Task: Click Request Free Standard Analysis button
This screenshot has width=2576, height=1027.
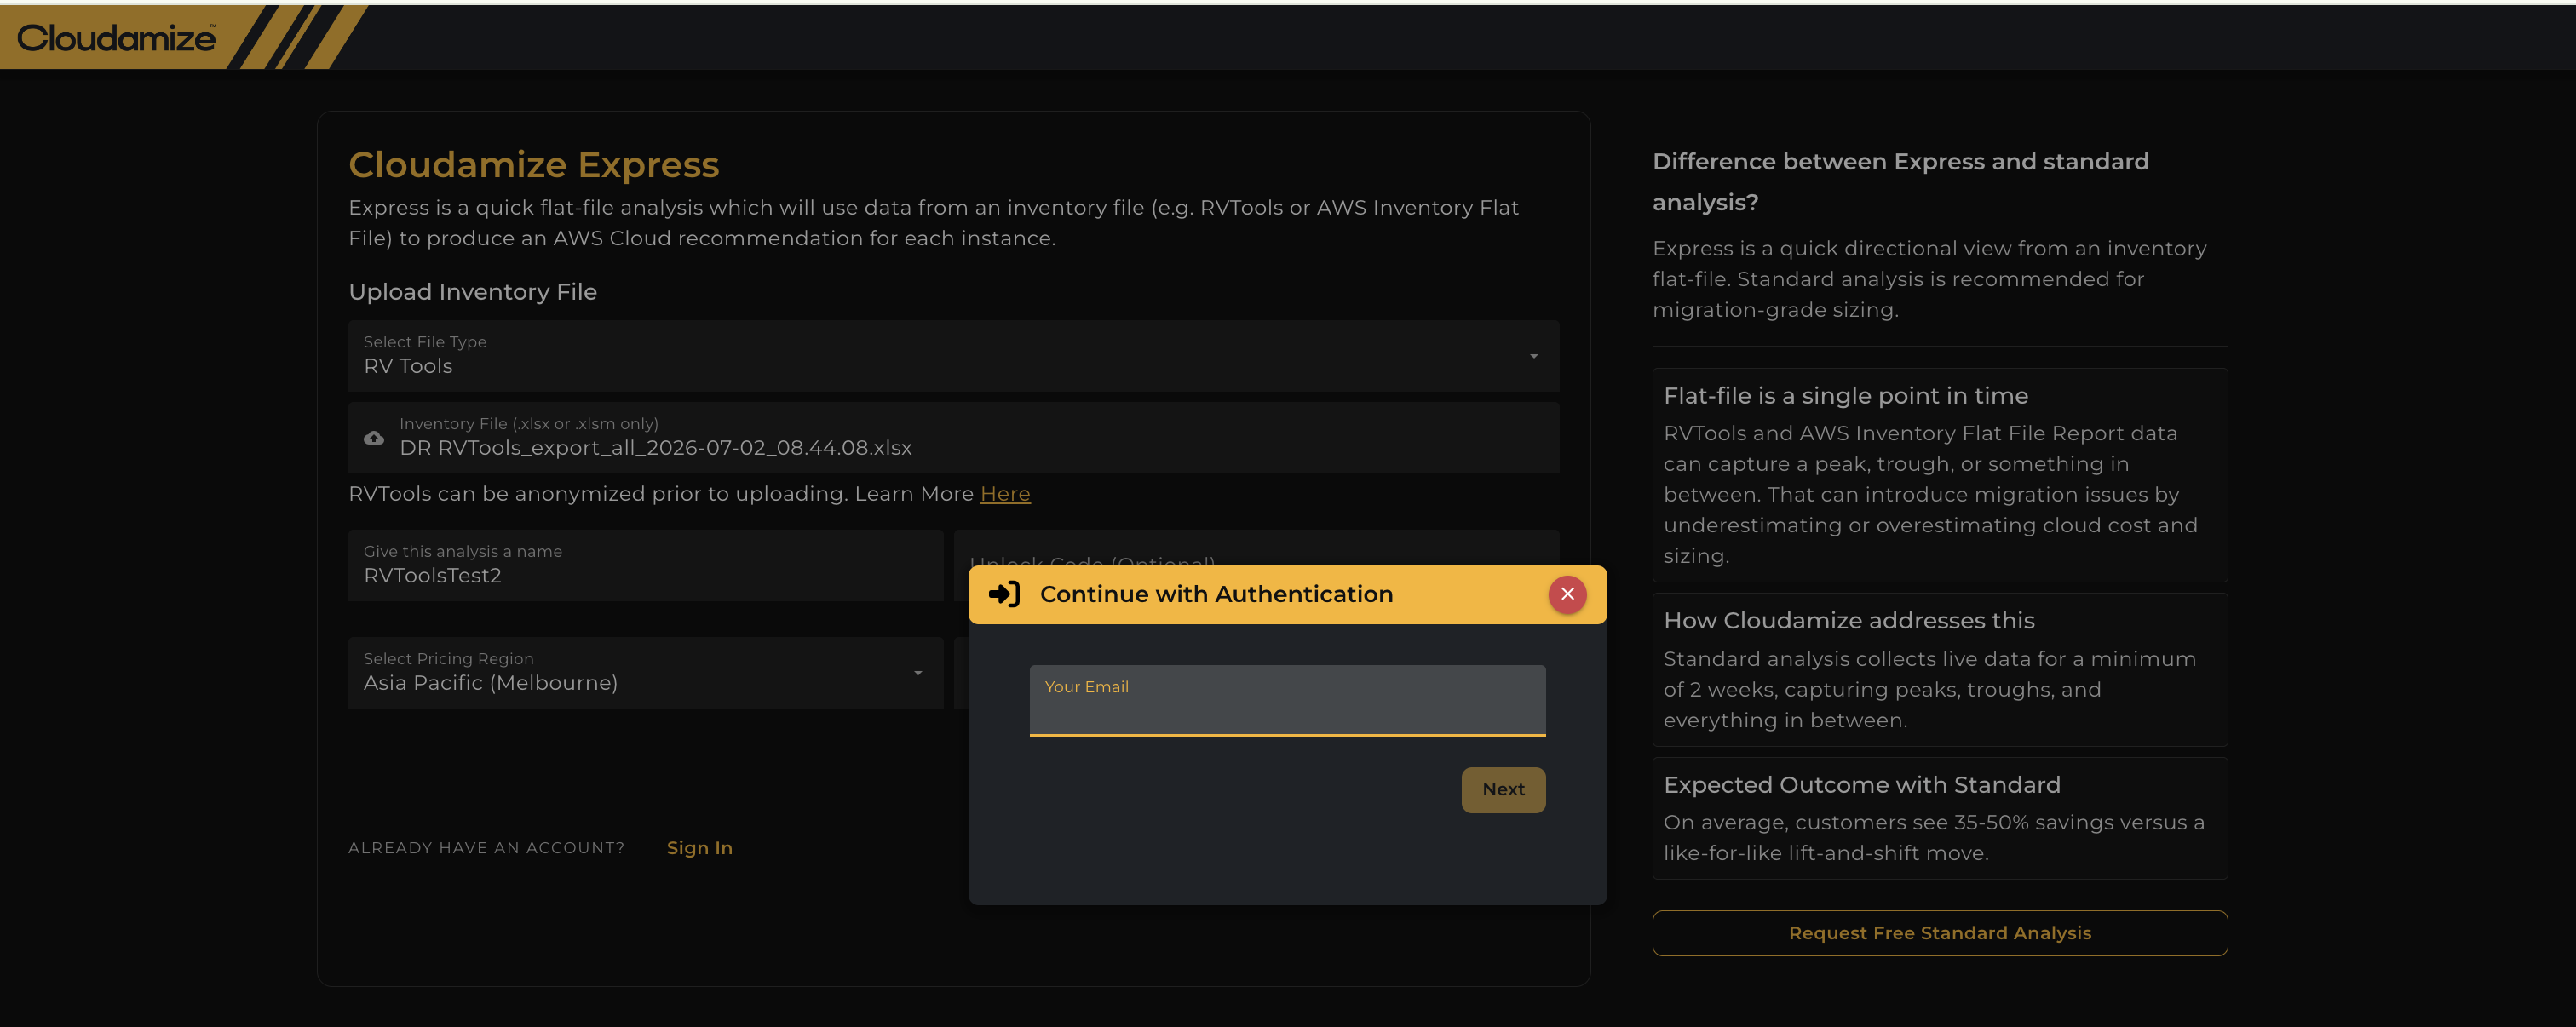Action: tap(1939, 933)
